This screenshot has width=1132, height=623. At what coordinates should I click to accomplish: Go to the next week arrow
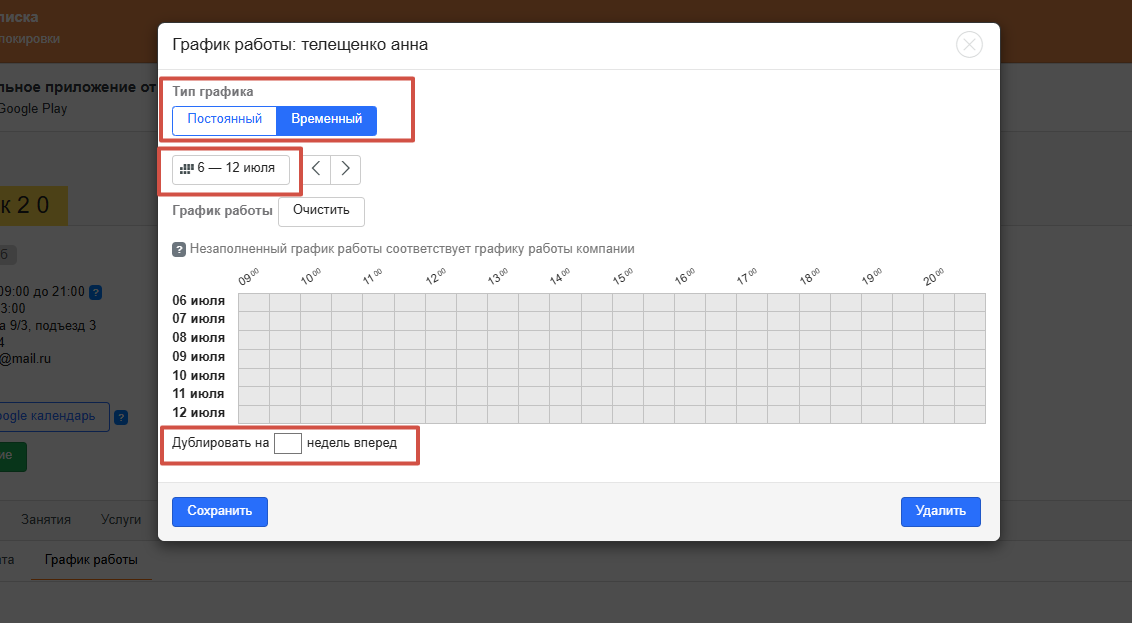point(346,169)
